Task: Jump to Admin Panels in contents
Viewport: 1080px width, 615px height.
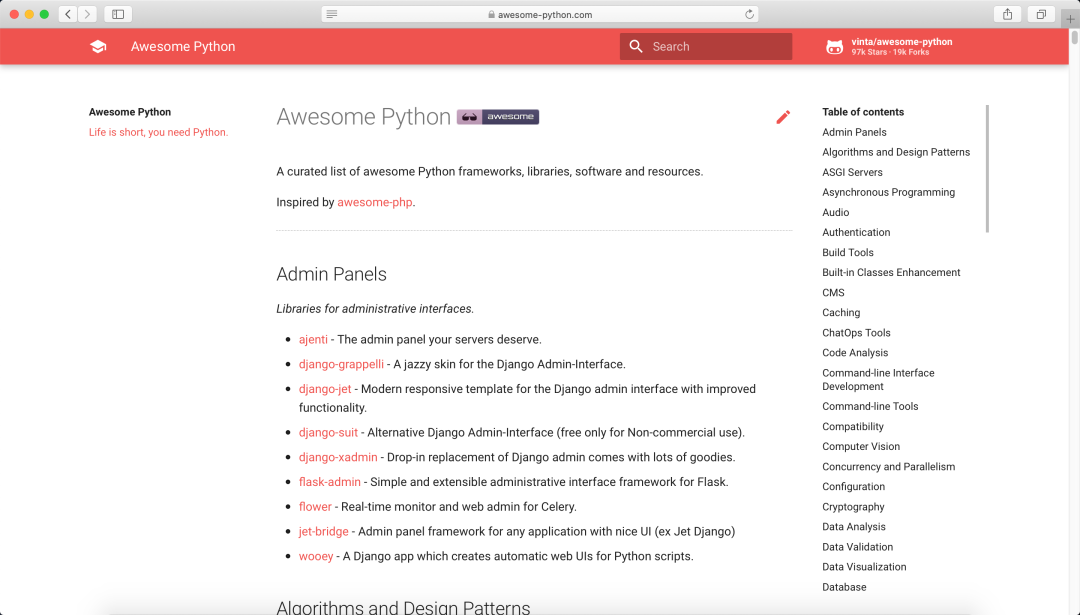Action: point(854,132)
